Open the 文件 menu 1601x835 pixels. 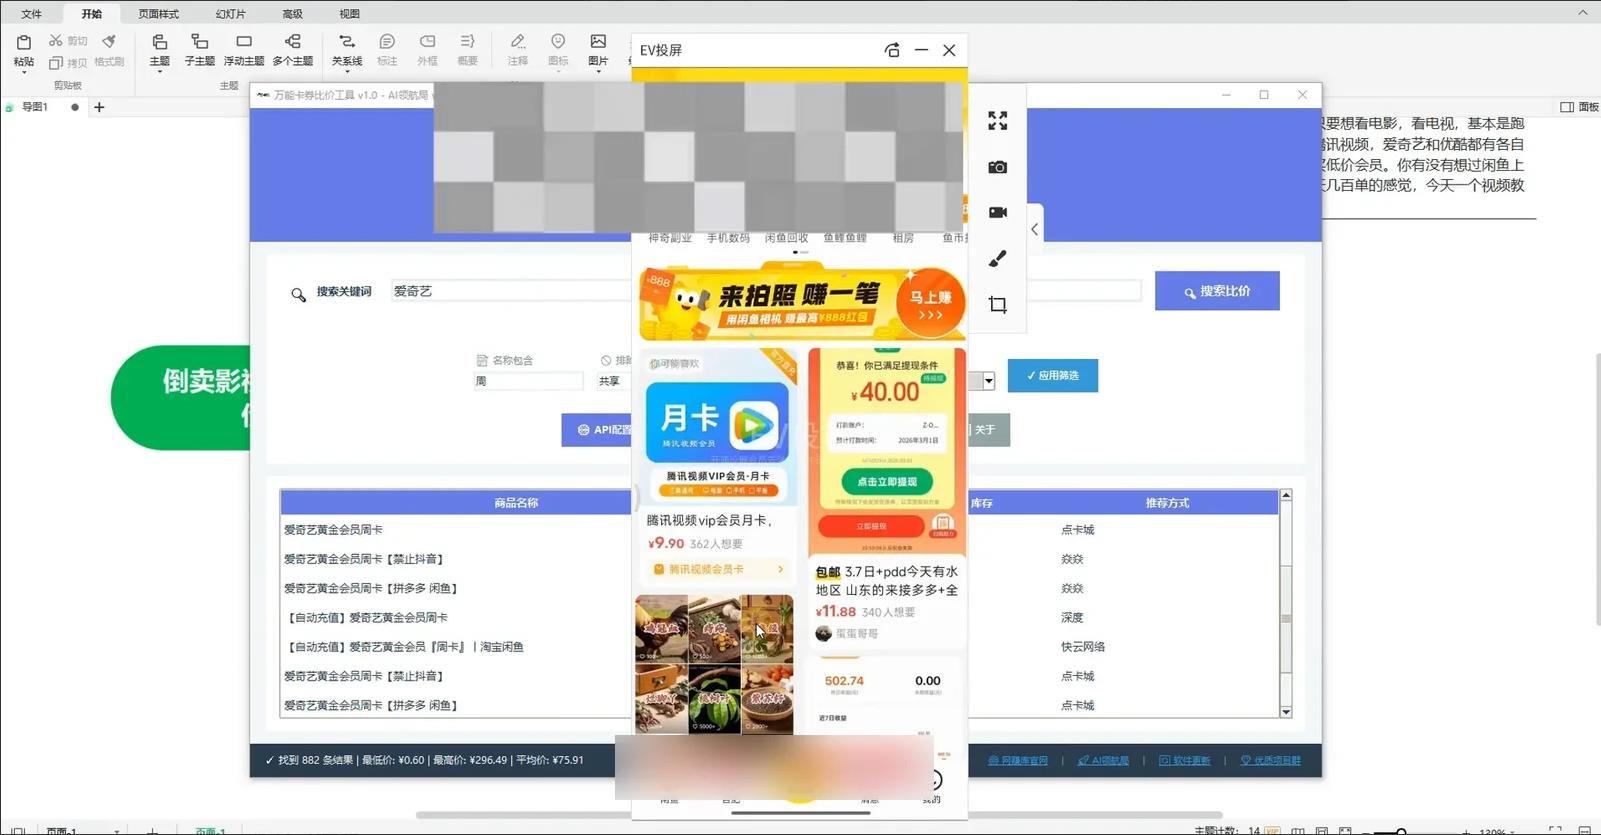click(32, 14)
